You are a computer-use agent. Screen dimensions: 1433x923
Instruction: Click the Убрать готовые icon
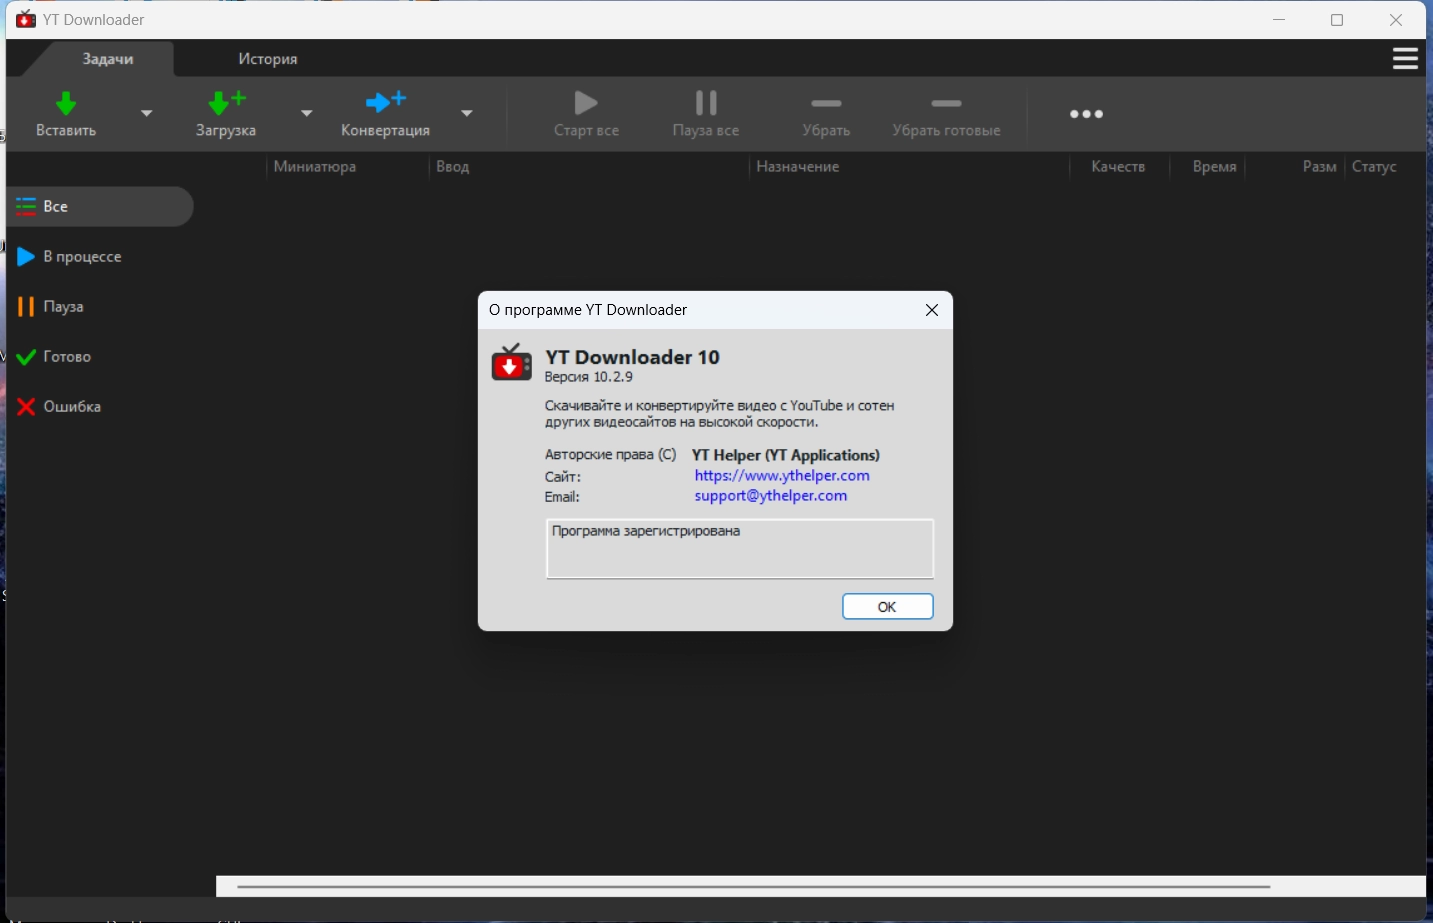(946, 103)
